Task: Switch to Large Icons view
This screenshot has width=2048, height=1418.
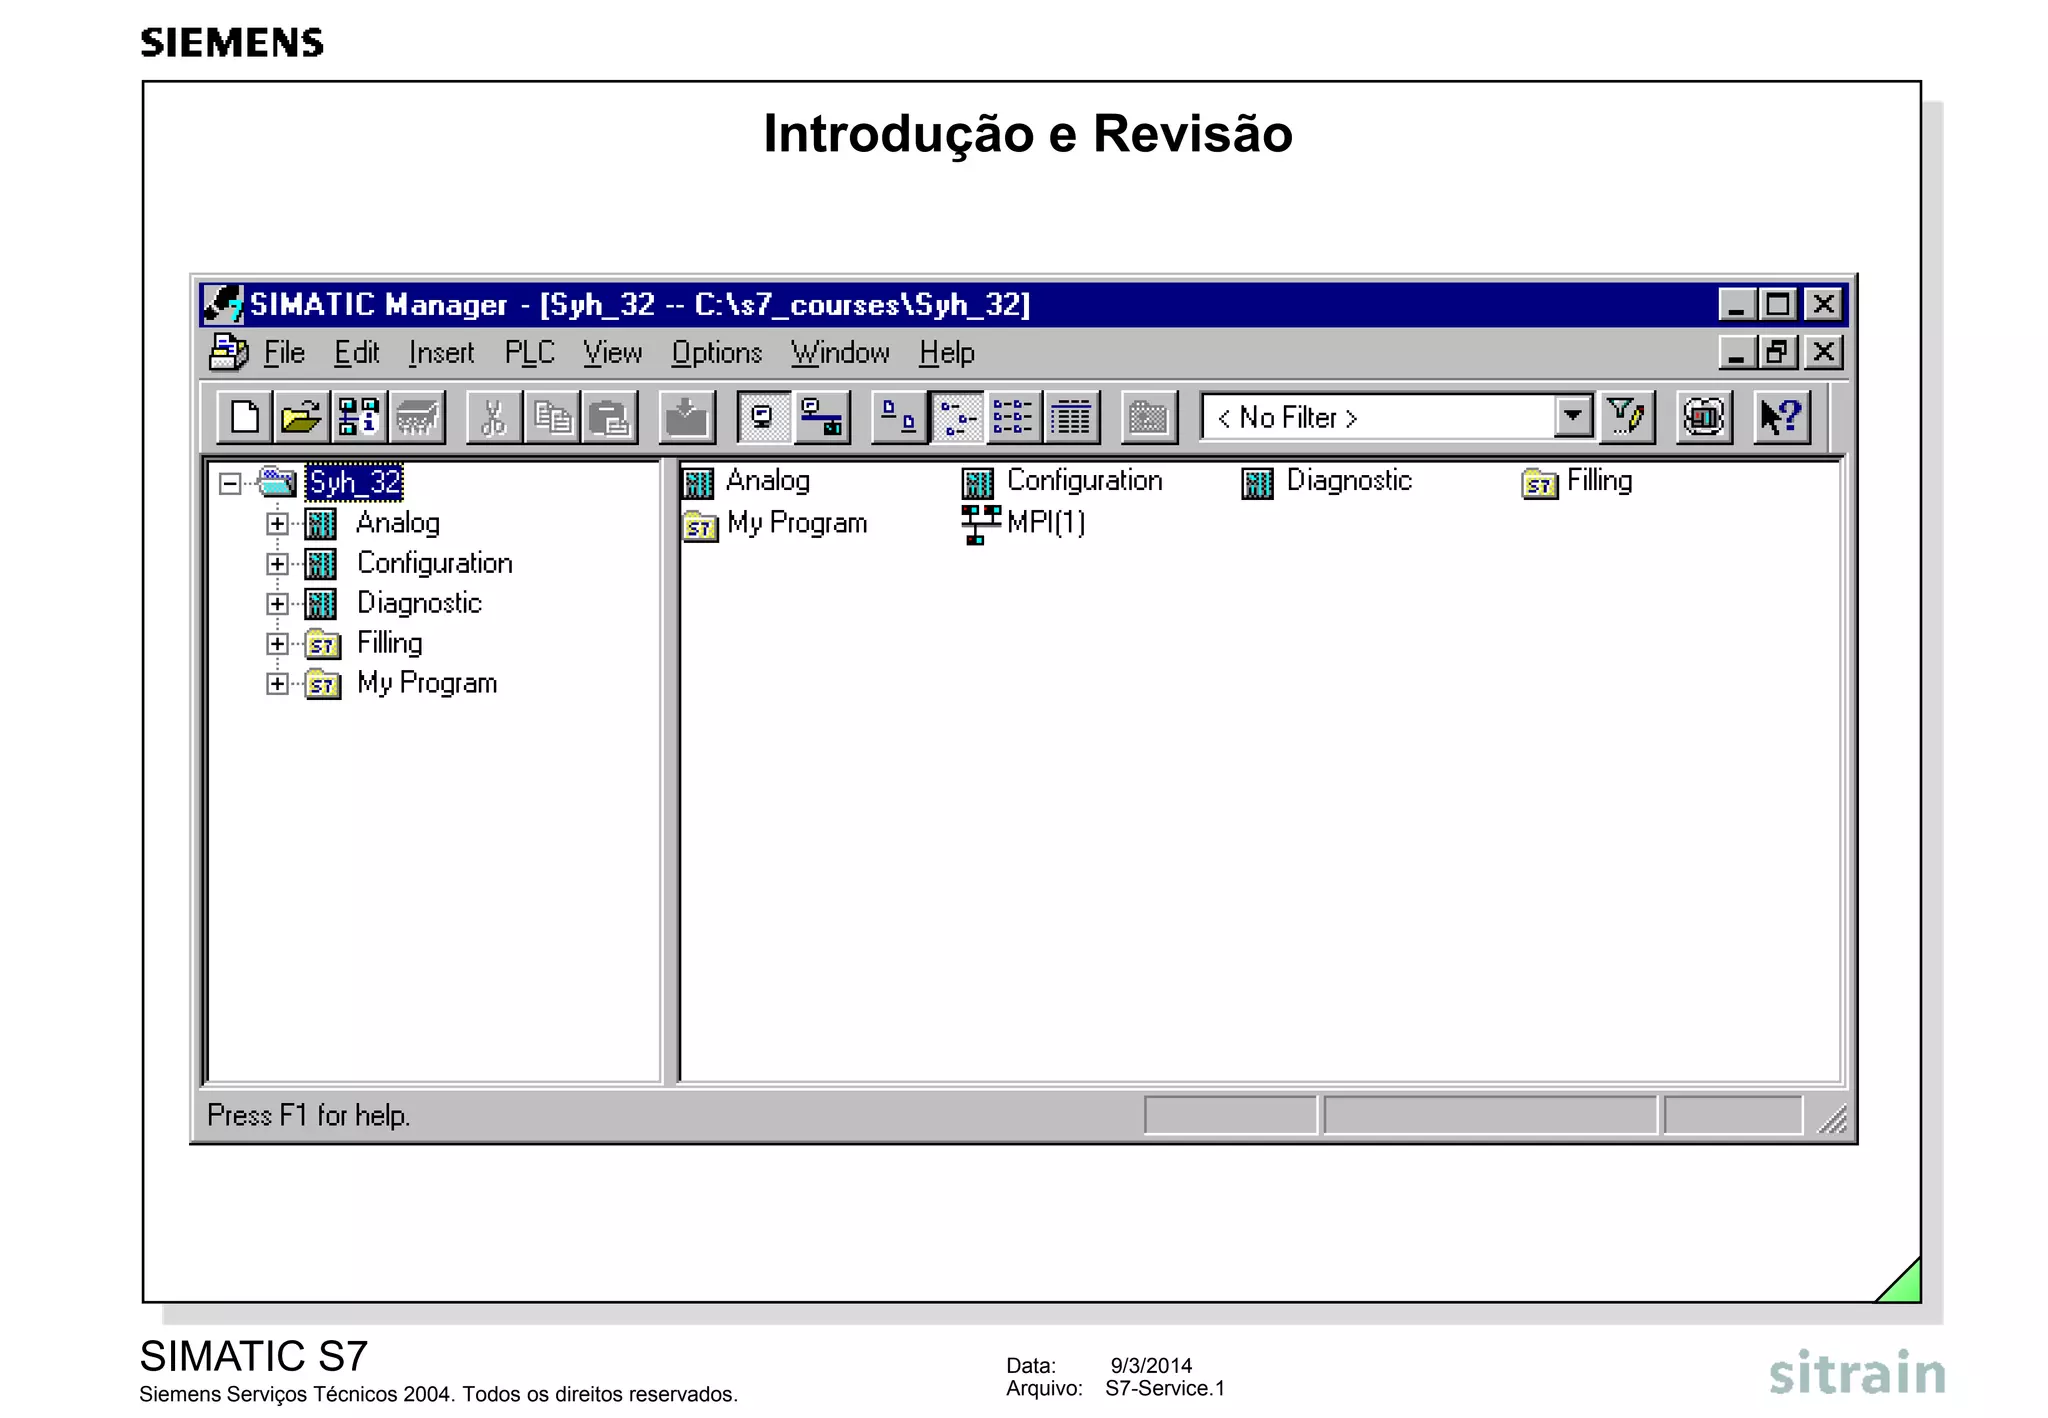Action: (x=898, y=417)
